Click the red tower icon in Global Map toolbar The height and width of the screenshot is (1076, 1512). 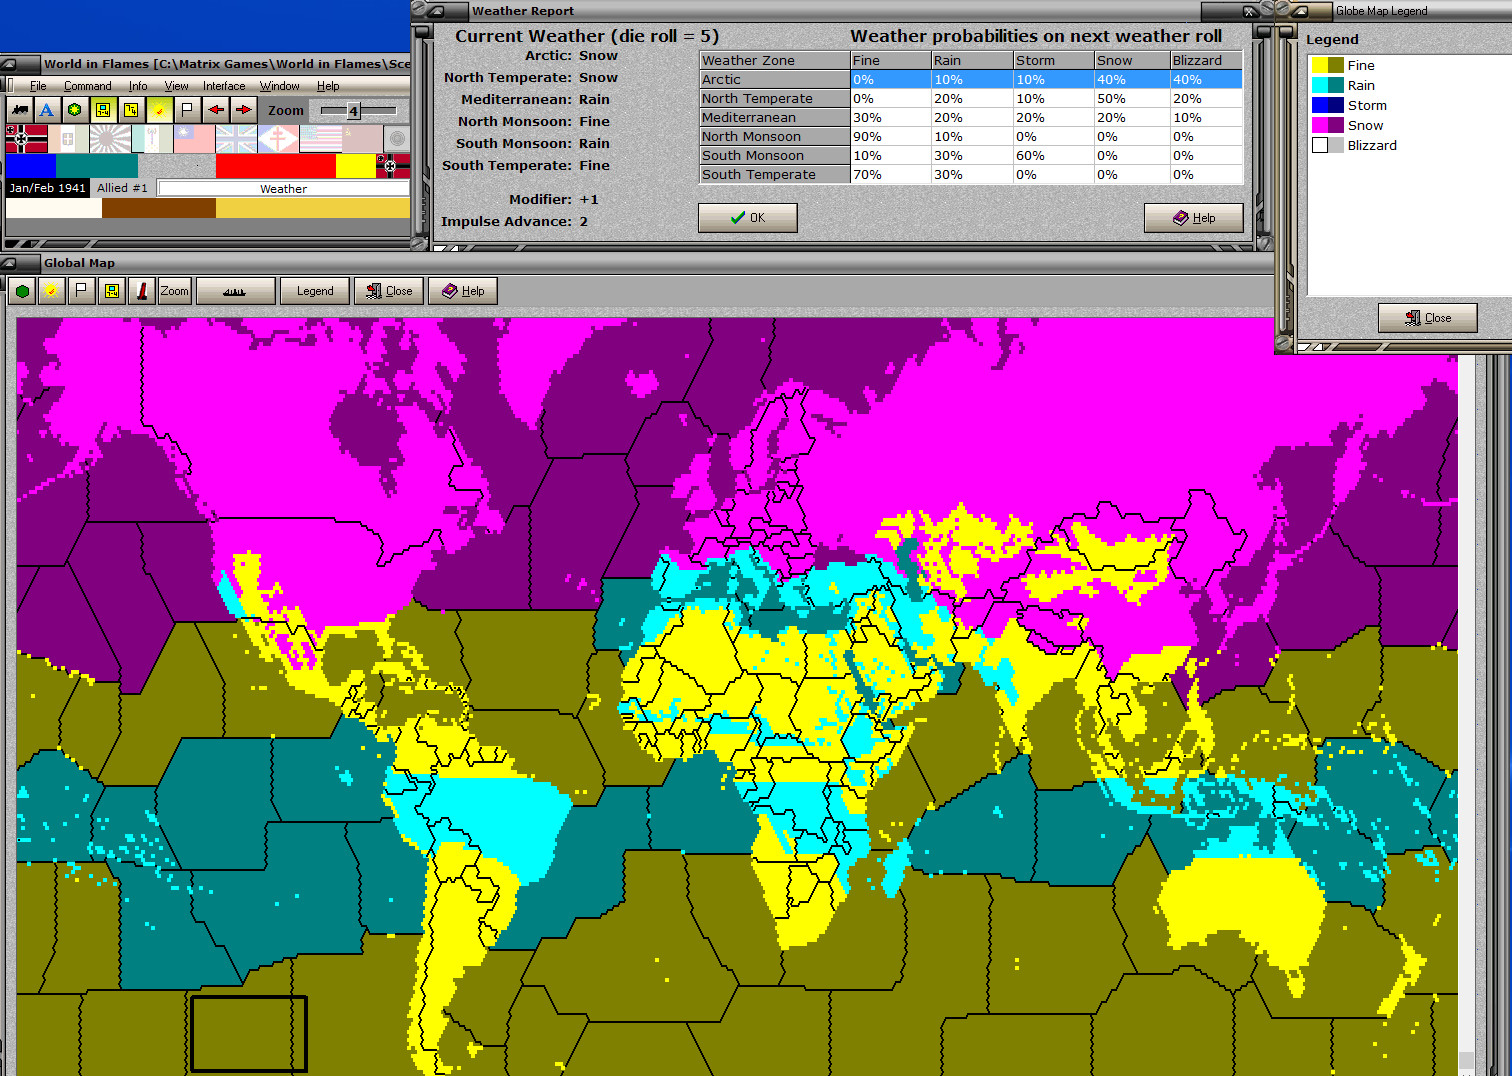(x=142, y=291)
